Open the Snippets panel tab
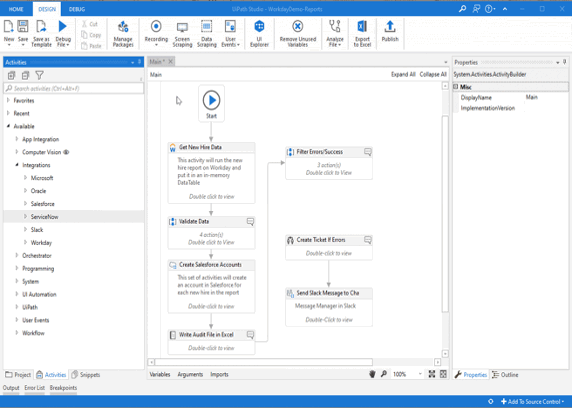 tap(86, 375)
